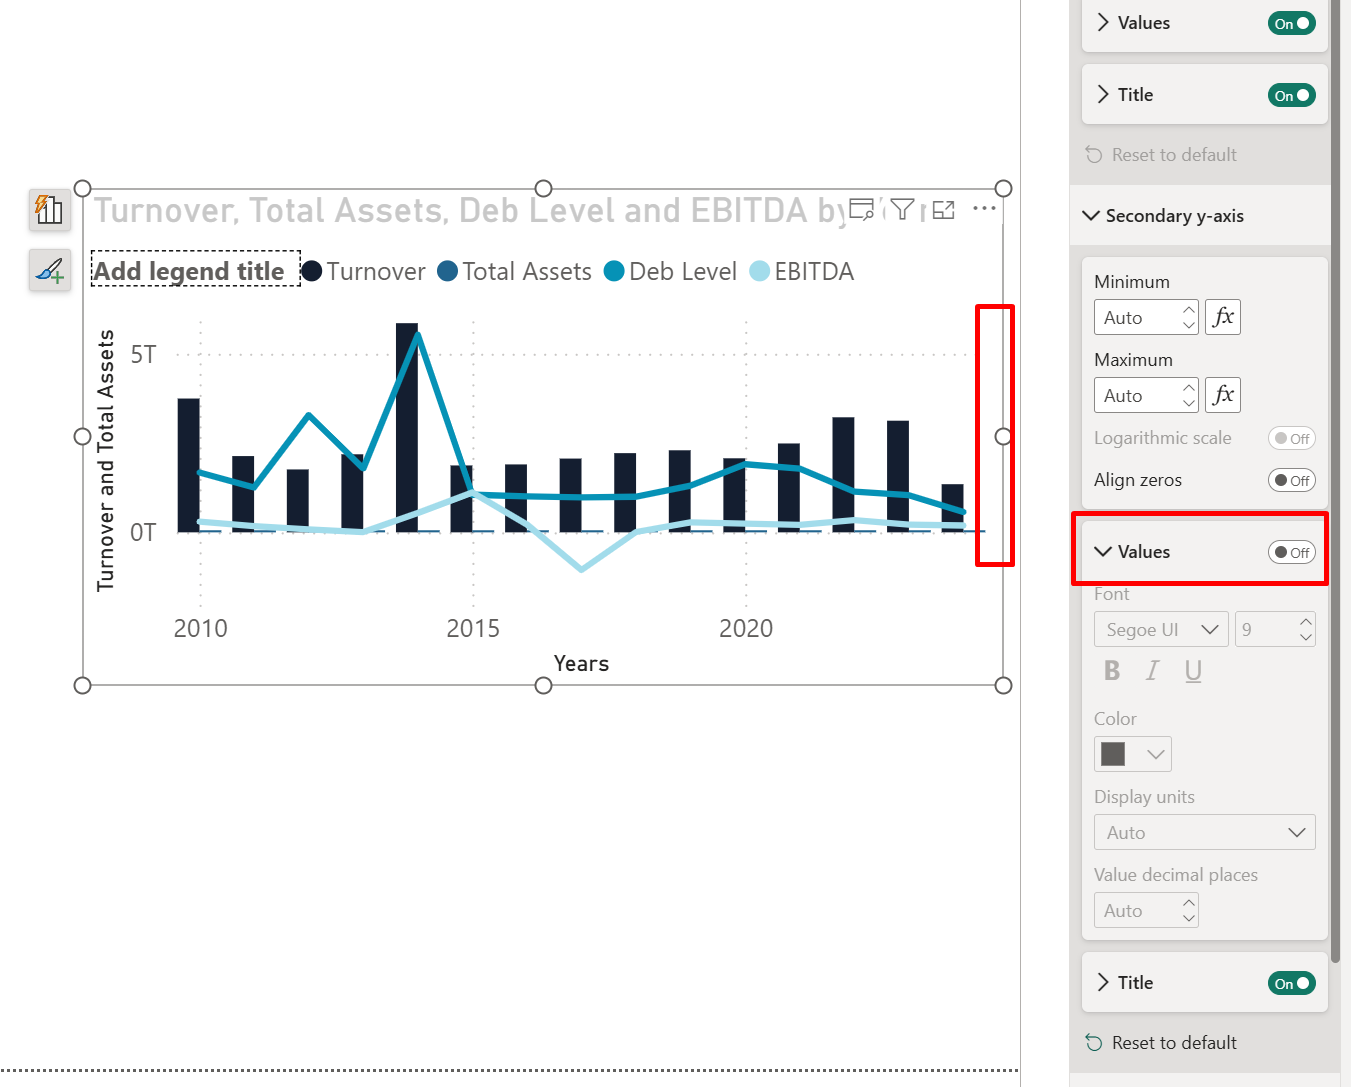This screenshot has width=1351, height=1087.
Task: Click the fx button beside Maximum
Action: [1223, 395]
